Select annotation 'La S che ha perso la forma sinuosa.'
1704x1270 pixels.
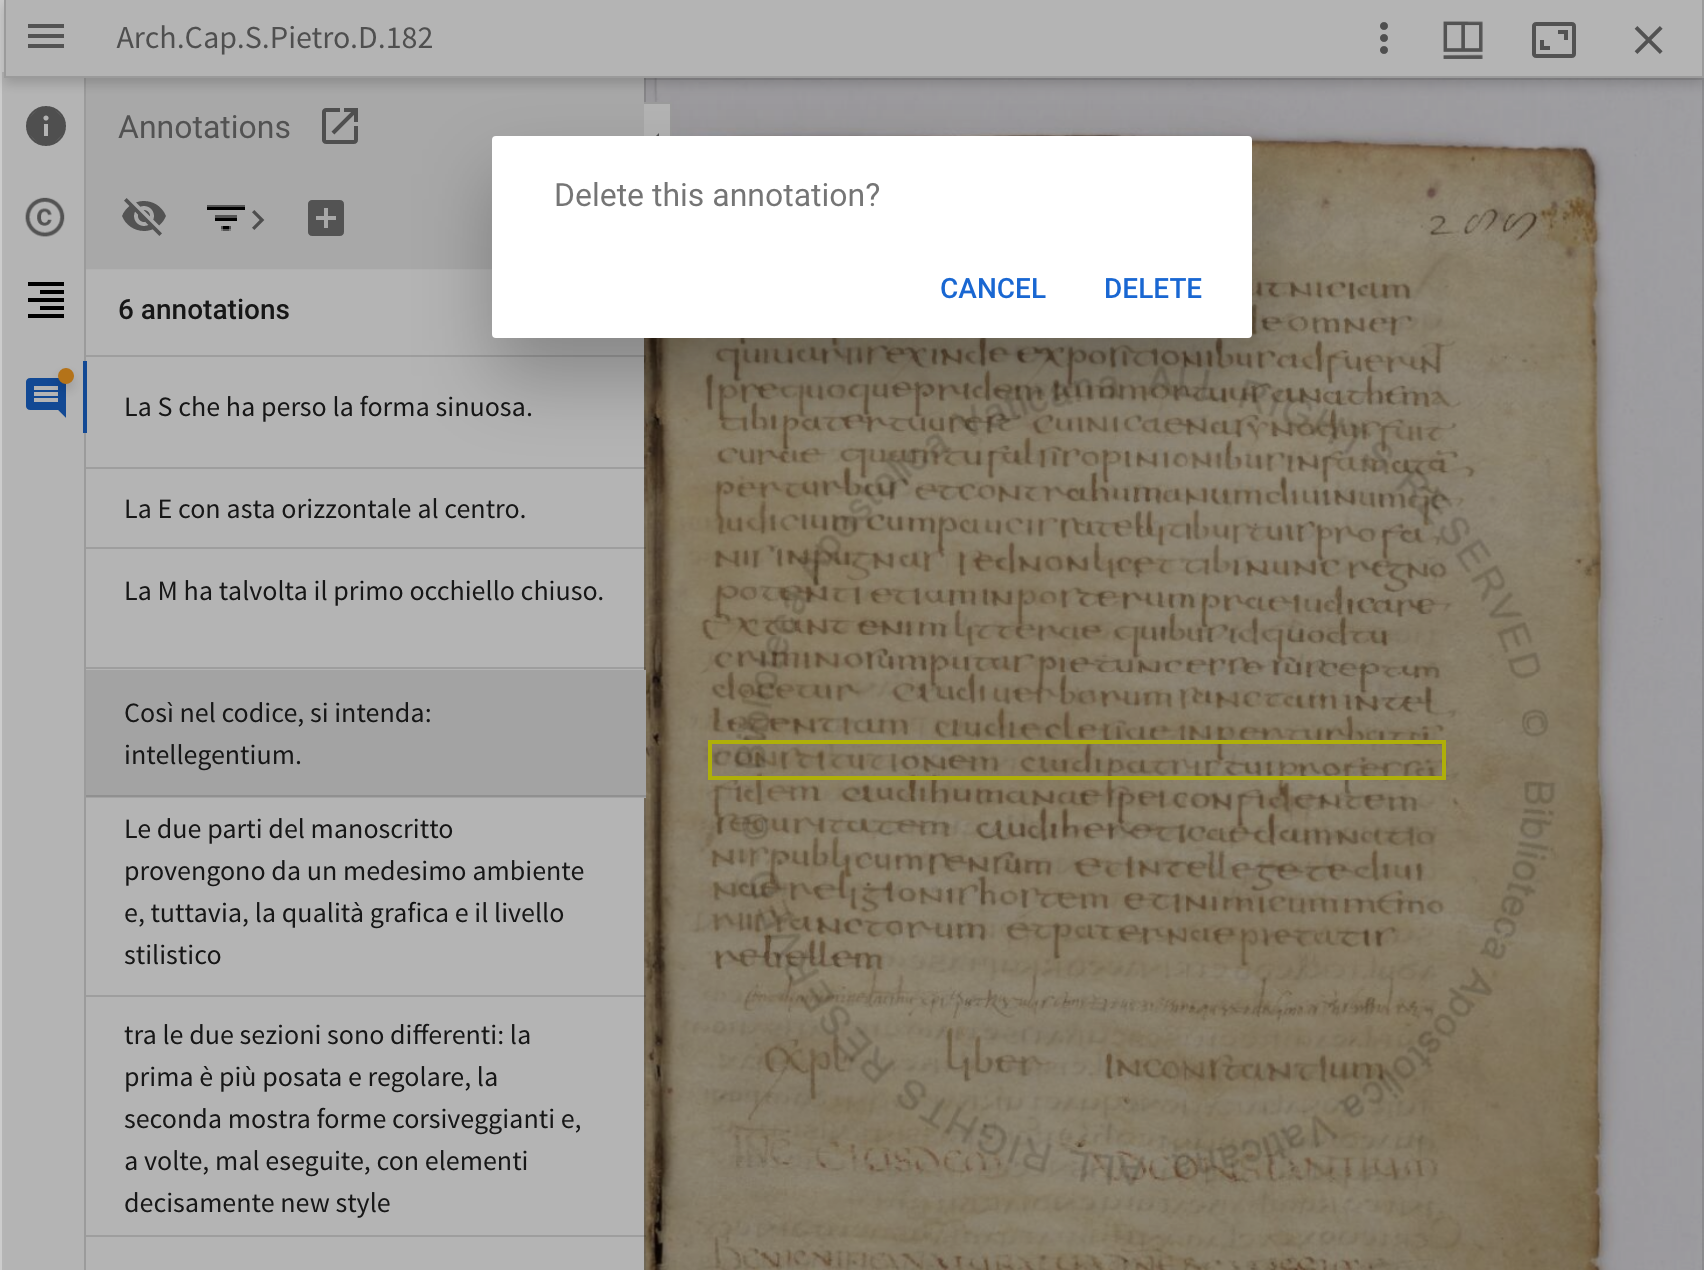pos(365,411)
